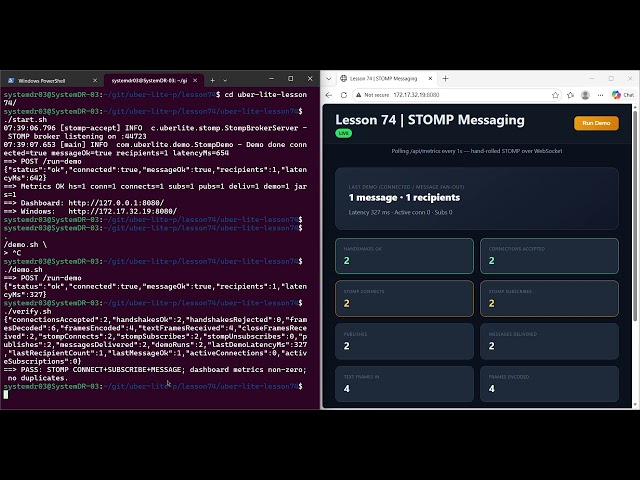Click the Connections Accepted metric card
The width and height of the screenshot is (640, 480).
(x=549, y=256)
